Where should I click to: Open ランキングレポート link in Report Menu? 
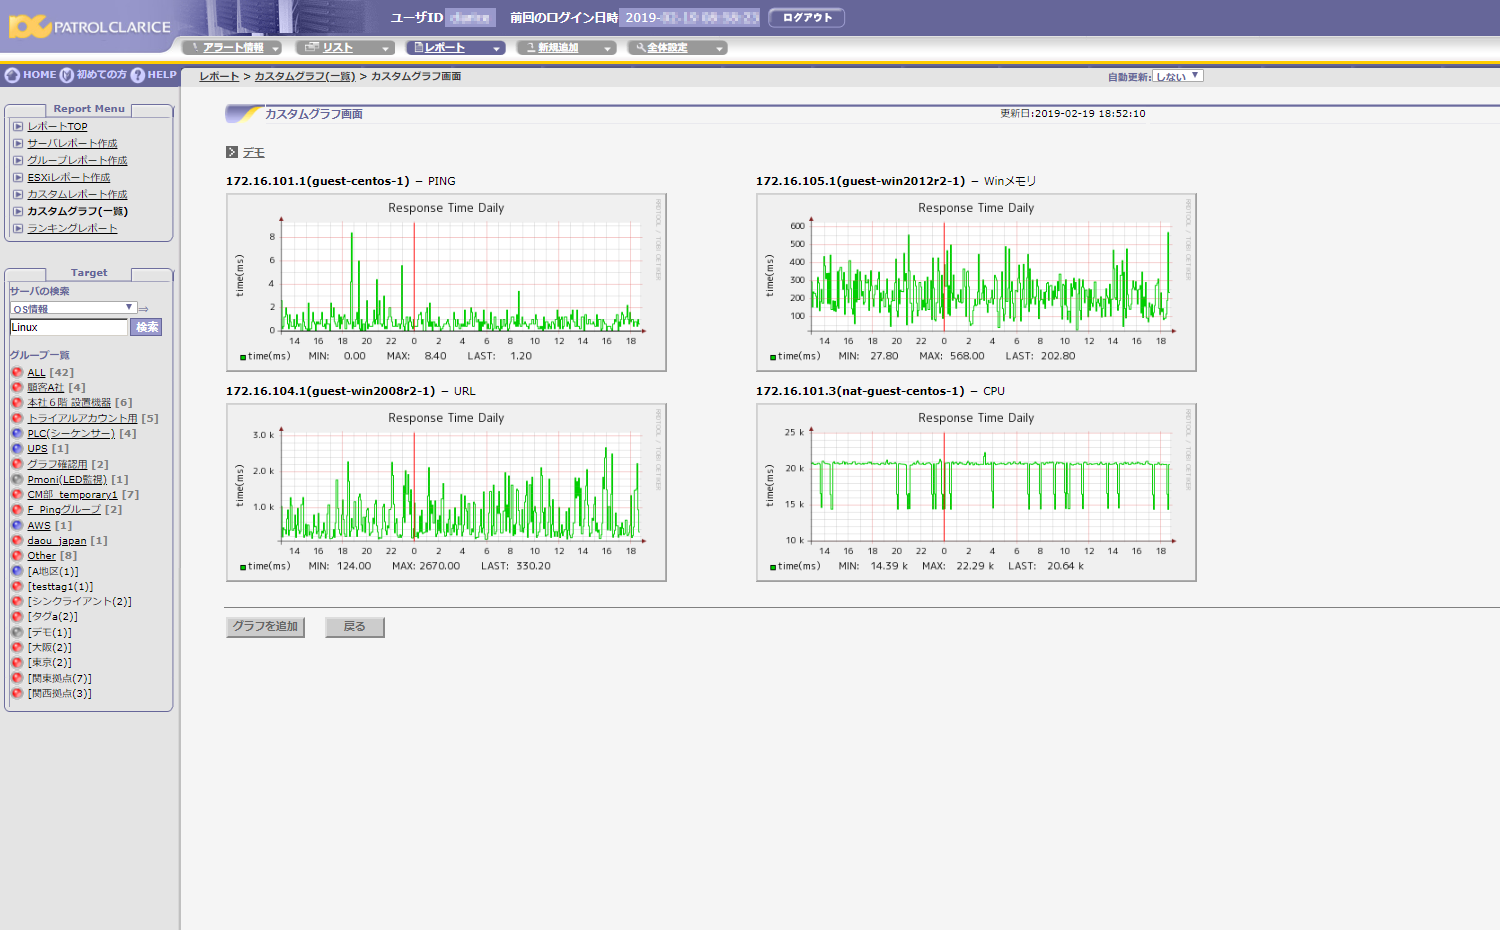pos(72,228)
